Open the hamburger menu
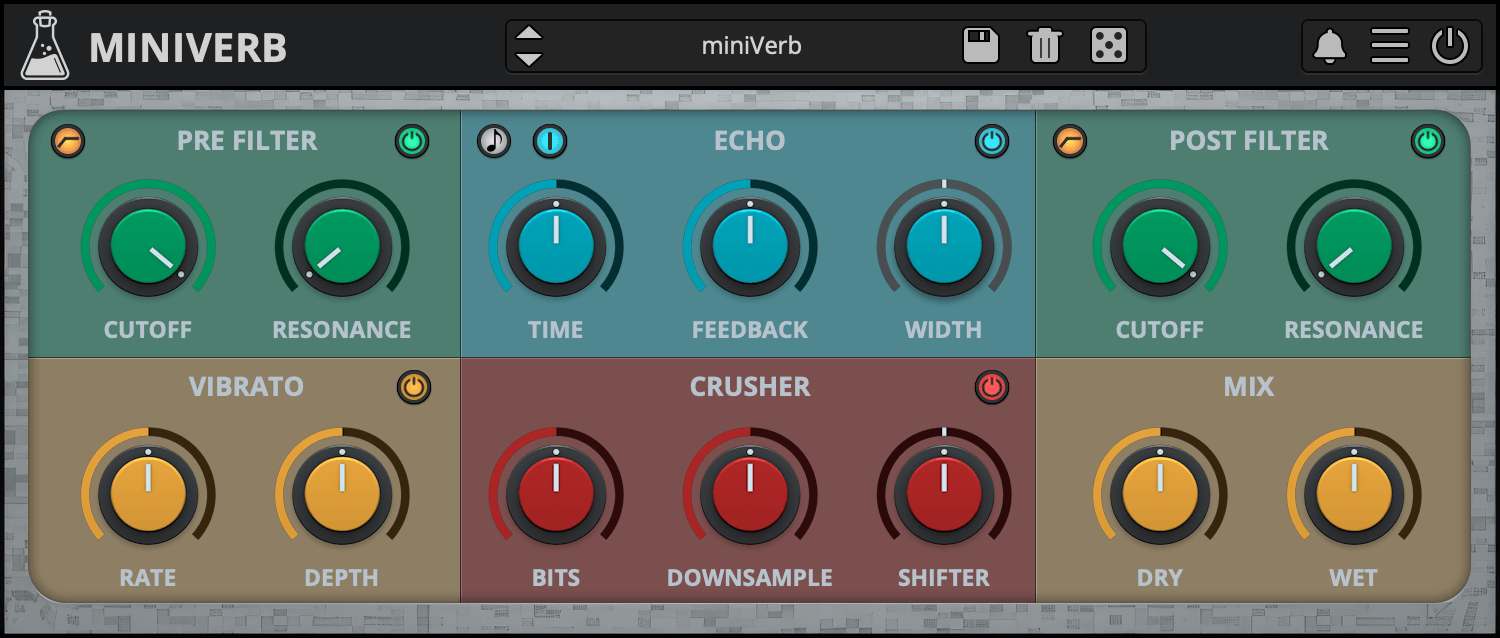Image resolution: width=1500 pixels, height=638 pixels. pos(1389,45)
